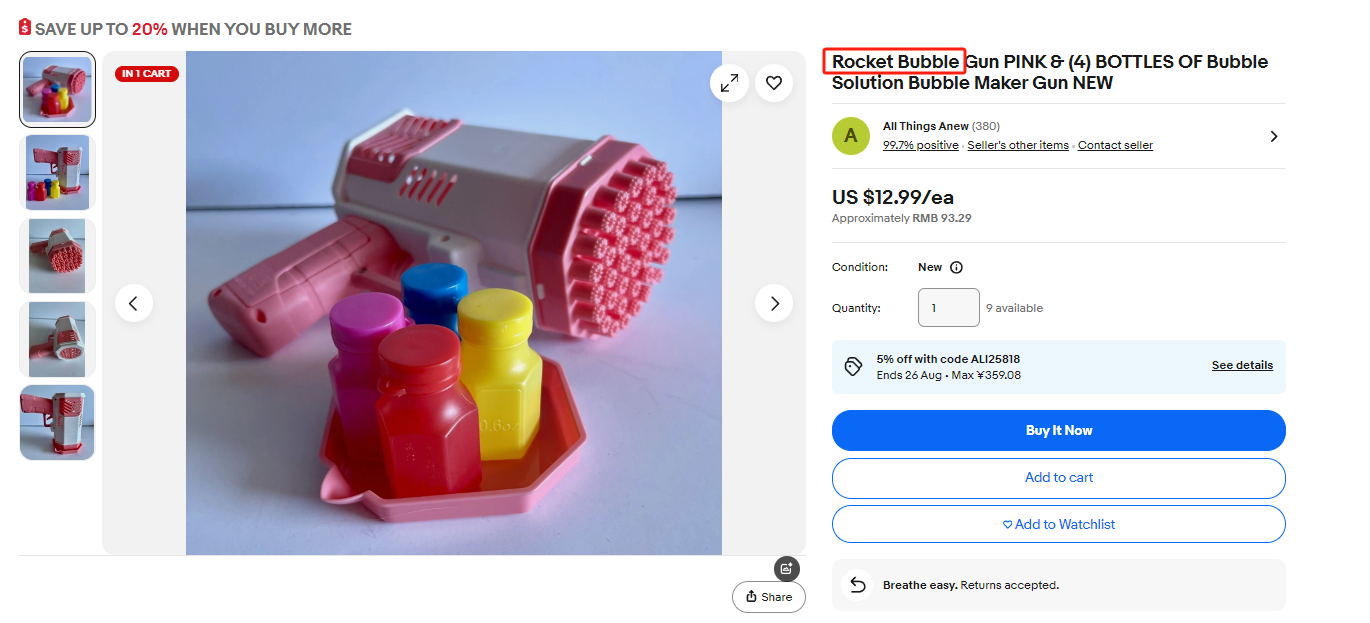Click the Contact seller link

[x=1115, y=145]
